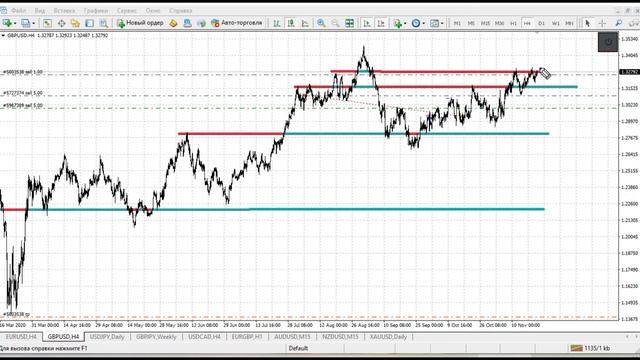The height and width of the screenshot is (360, 640).
Task: Toggle Chart Shift button
Action: coord(381,23)
